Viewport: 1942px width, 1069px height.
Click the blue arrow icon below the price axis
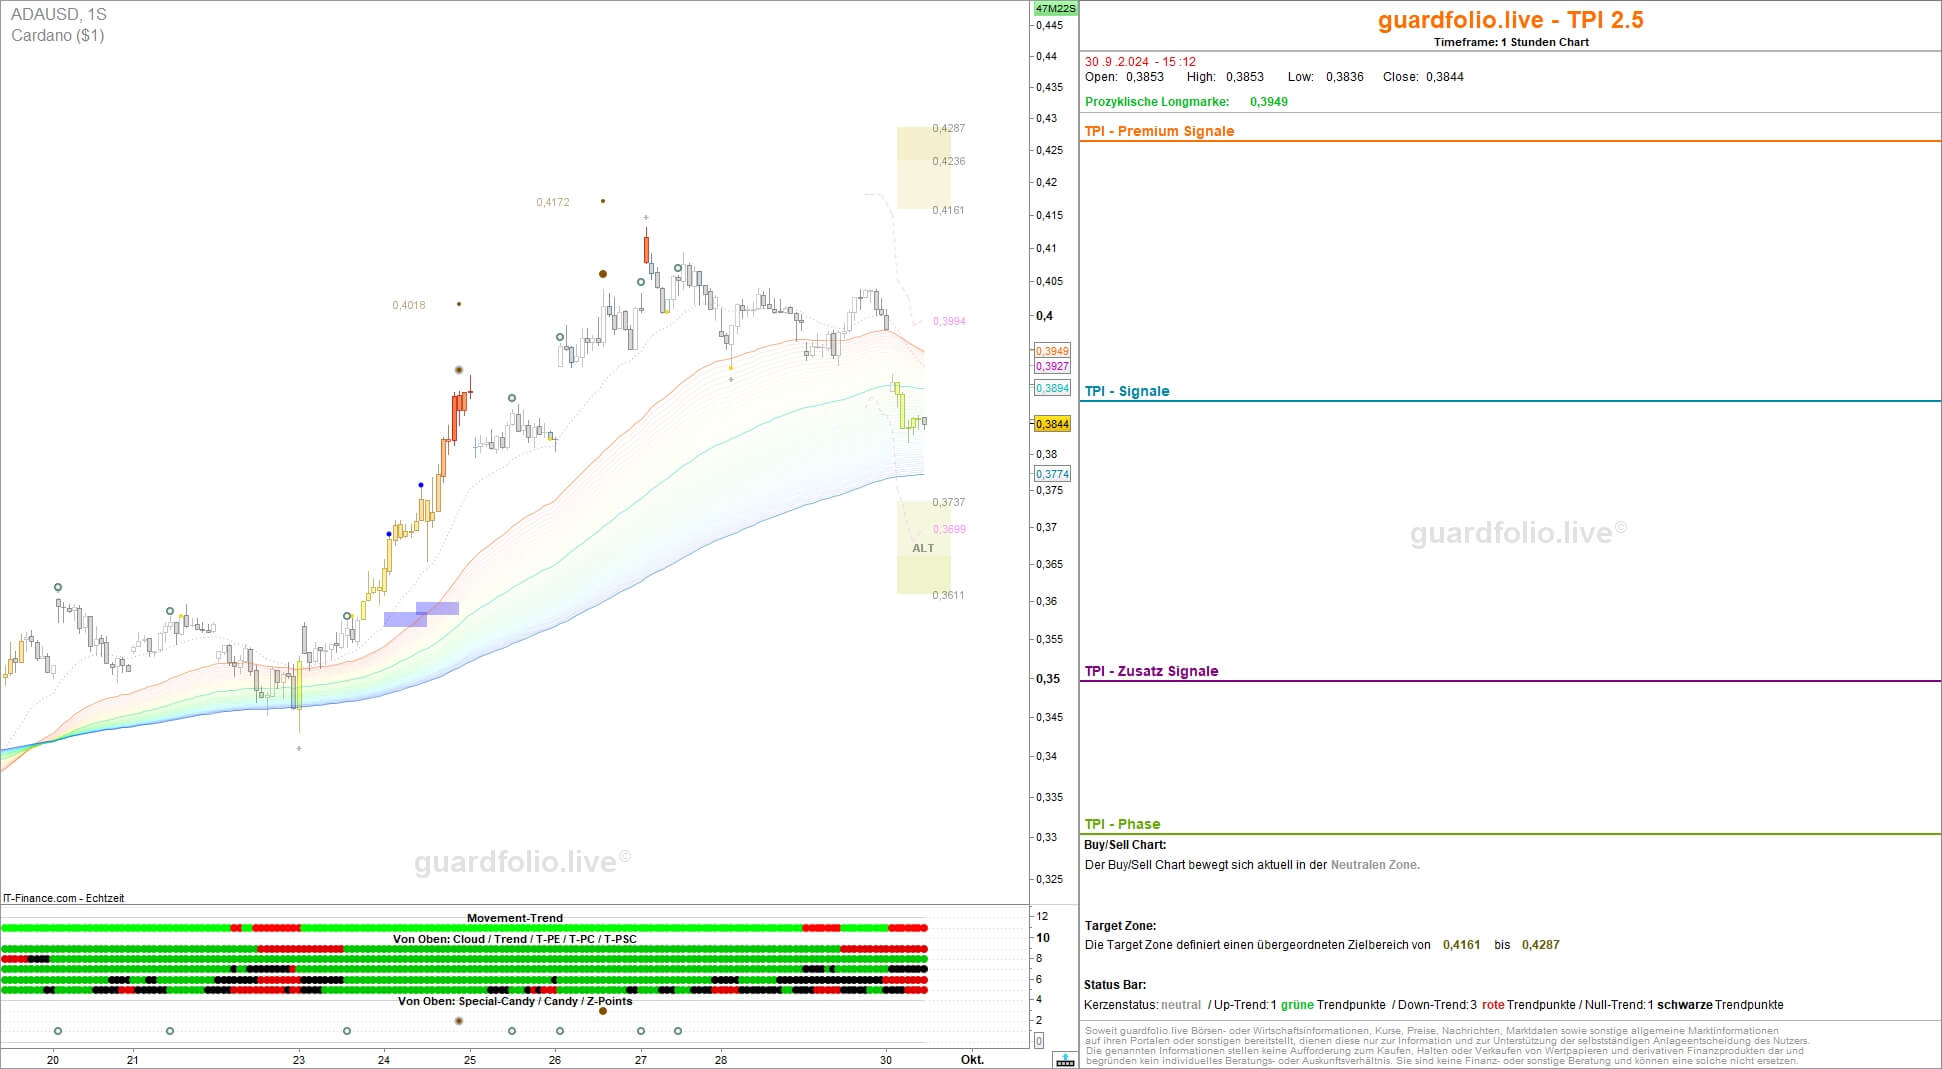1065,1059
